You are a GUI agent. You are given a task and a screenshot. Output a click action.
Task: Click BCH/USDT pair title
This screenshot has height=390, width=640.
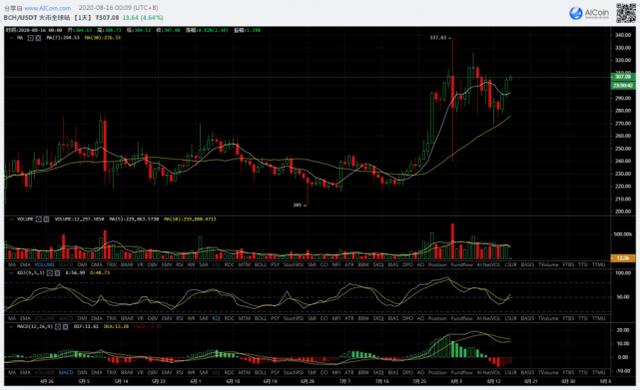click(x=21, y=18)
